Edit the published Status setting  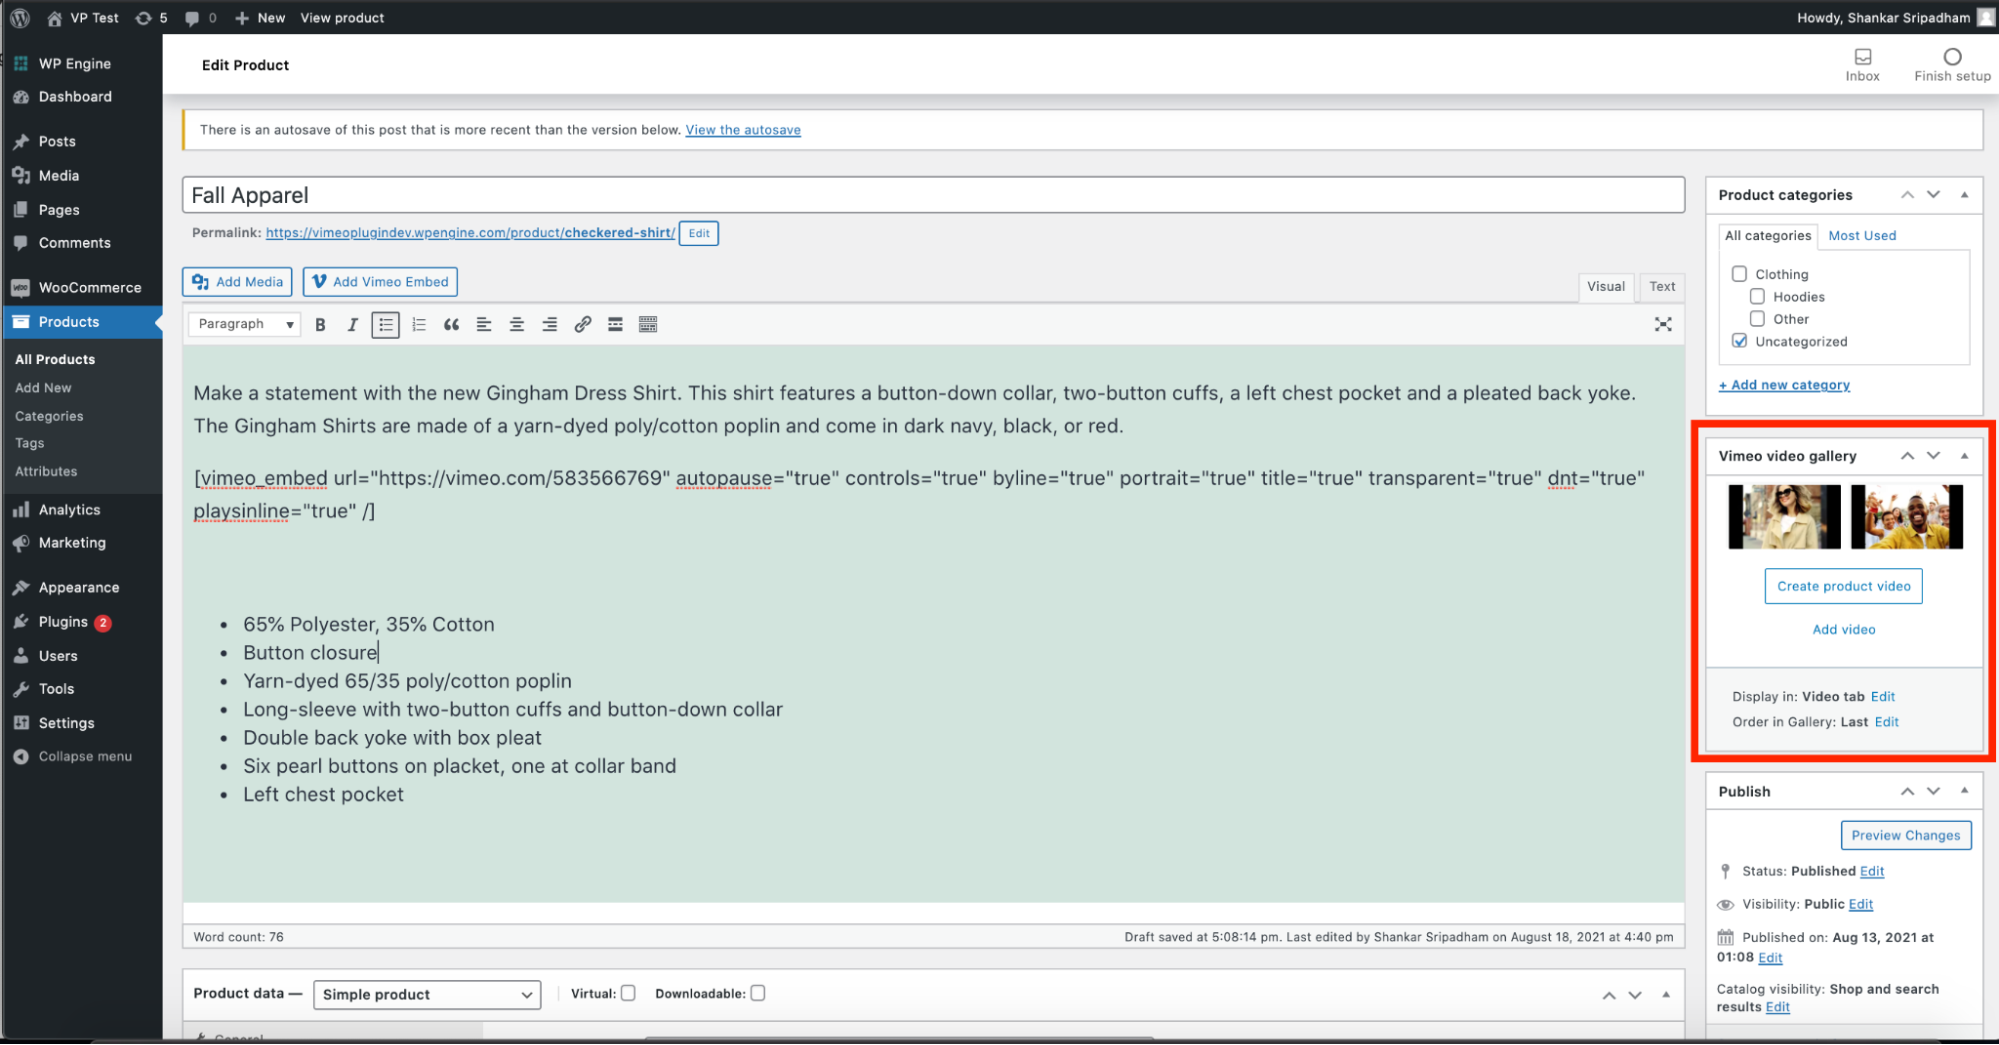(1872, 872)
